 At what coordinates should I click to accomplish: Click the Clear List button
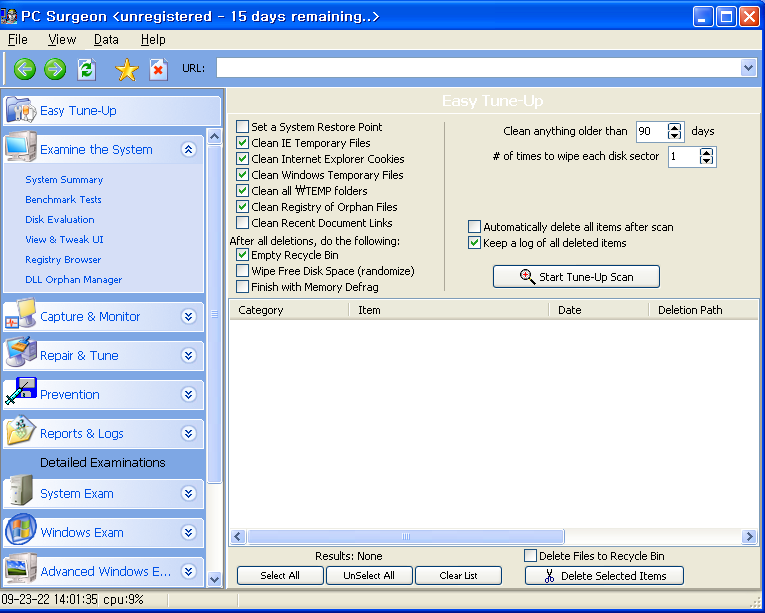(458, 575)
